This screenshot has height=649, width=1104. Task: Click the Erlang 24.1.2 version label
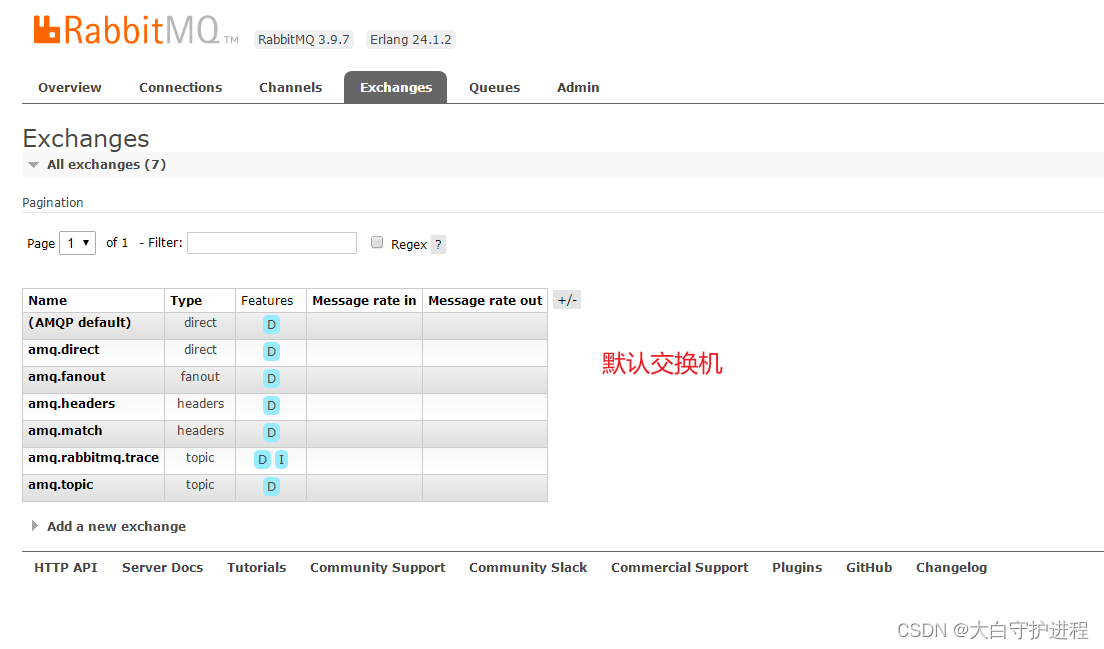point(410,39)
